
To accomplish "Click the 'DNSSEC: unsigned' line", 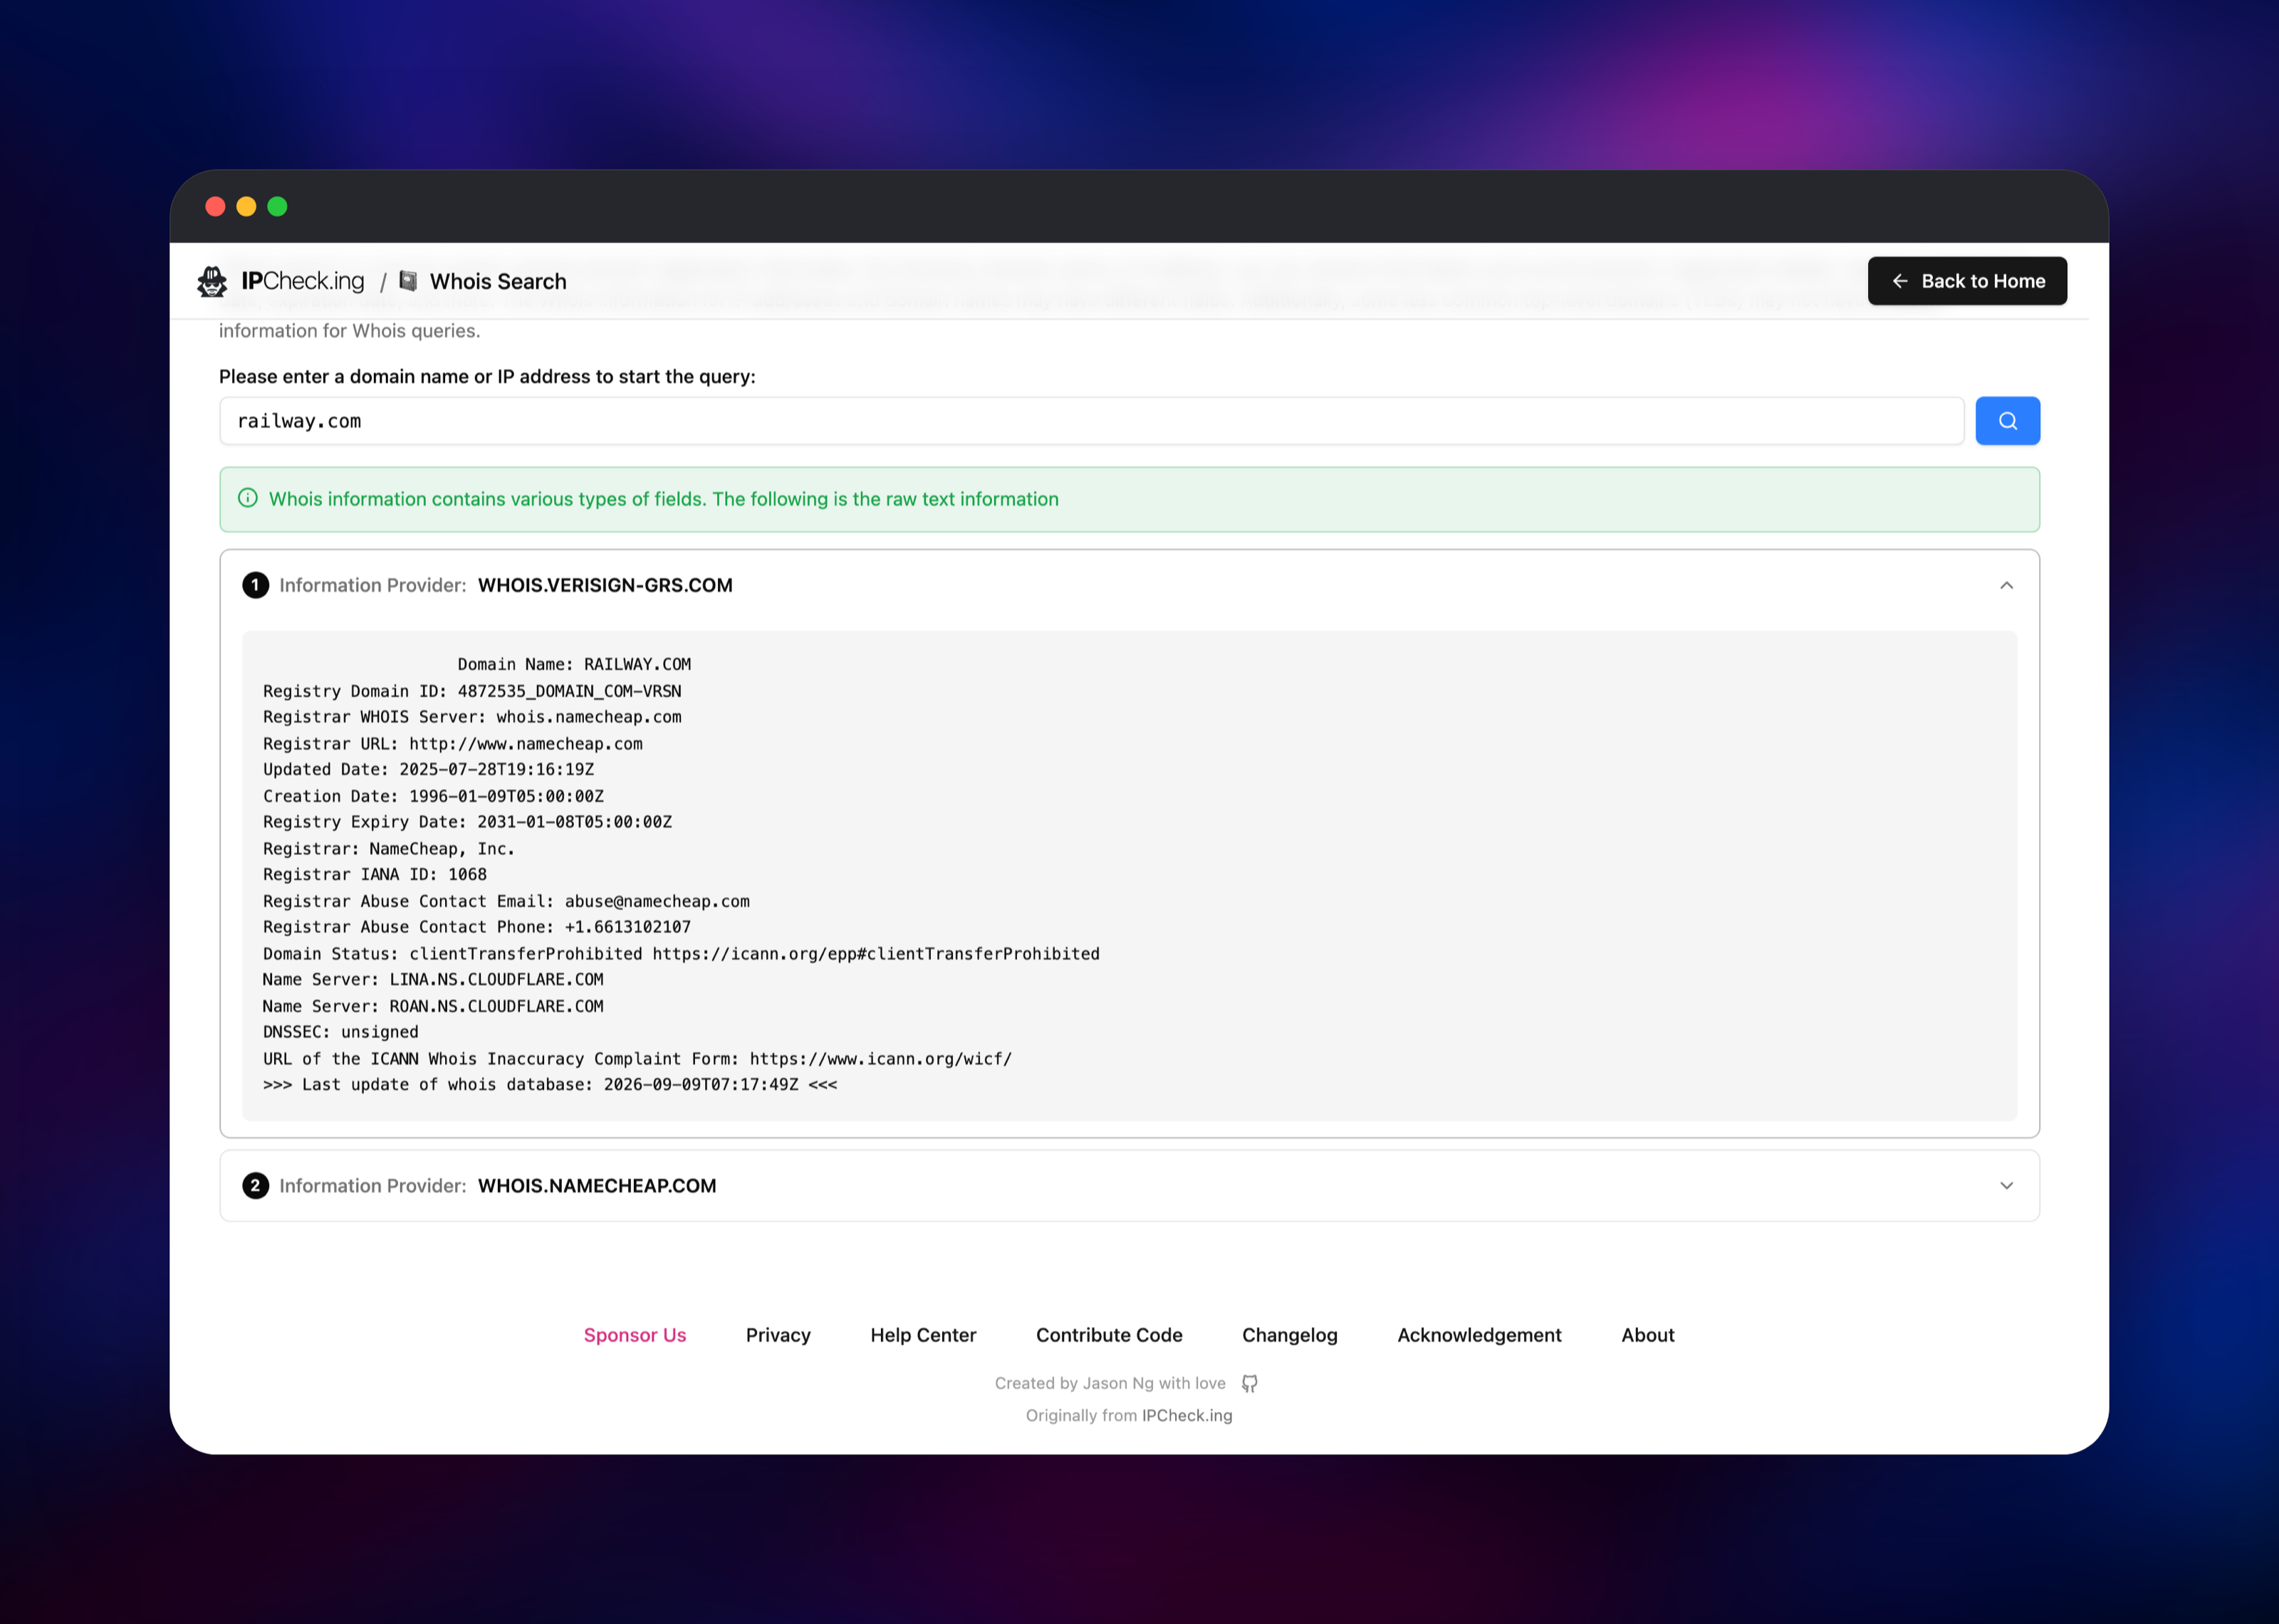I will click(341, 1032).
